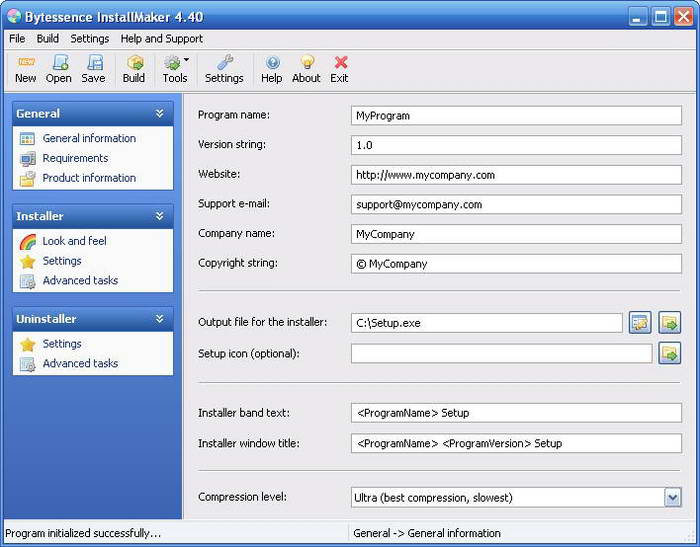Screen dimensions: 700x547
Task: Click the Installer Settings star icon
Action: point(27,261)
